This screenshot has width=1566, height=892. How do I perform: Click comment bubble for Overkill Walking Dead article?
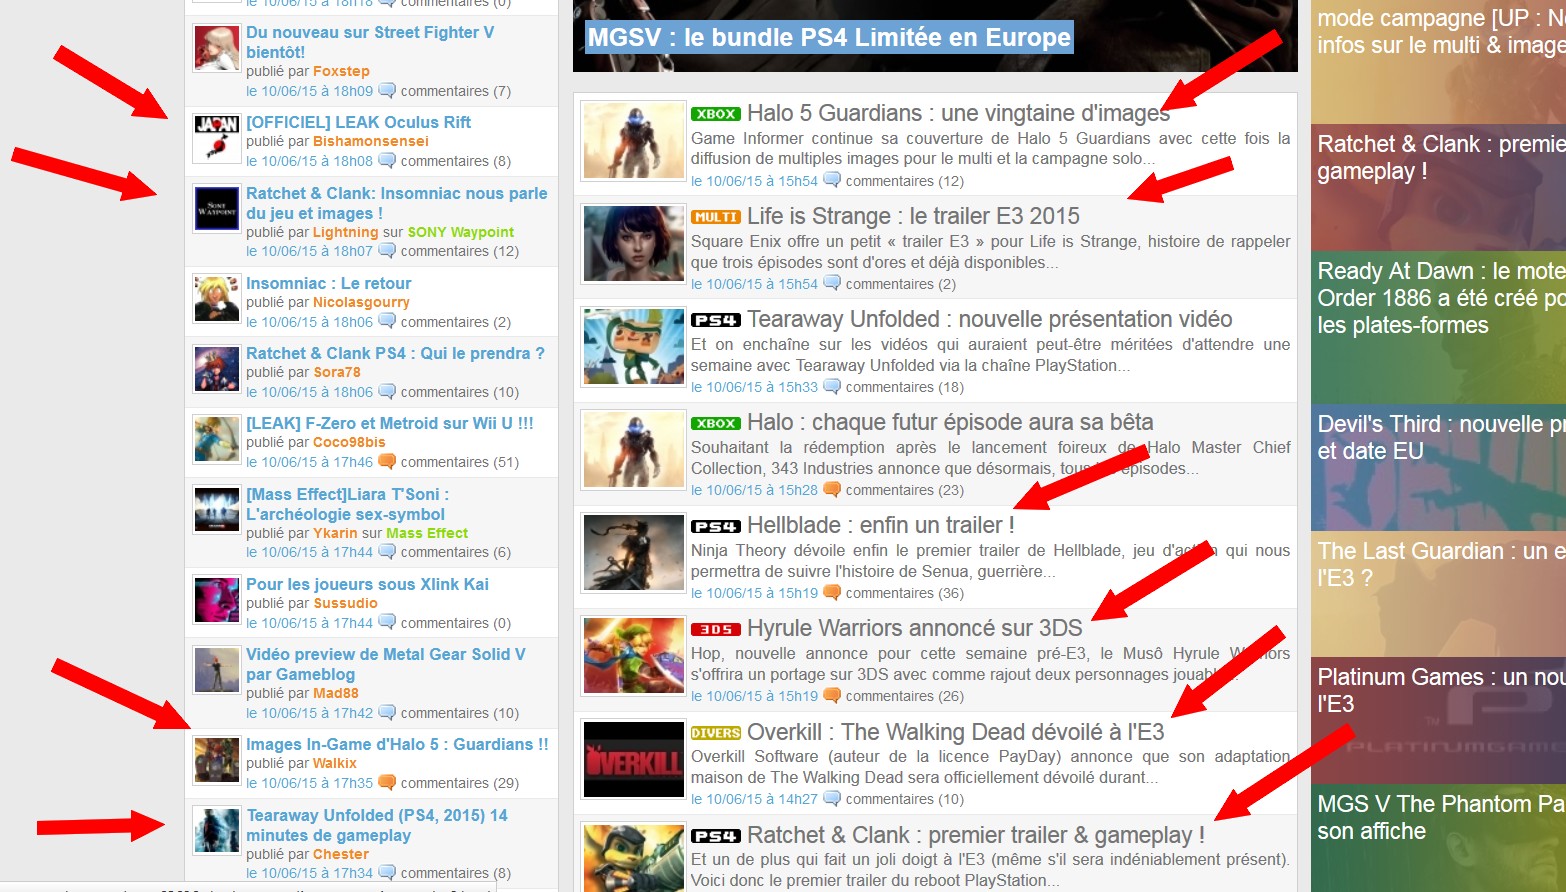[x=832, y=798]
